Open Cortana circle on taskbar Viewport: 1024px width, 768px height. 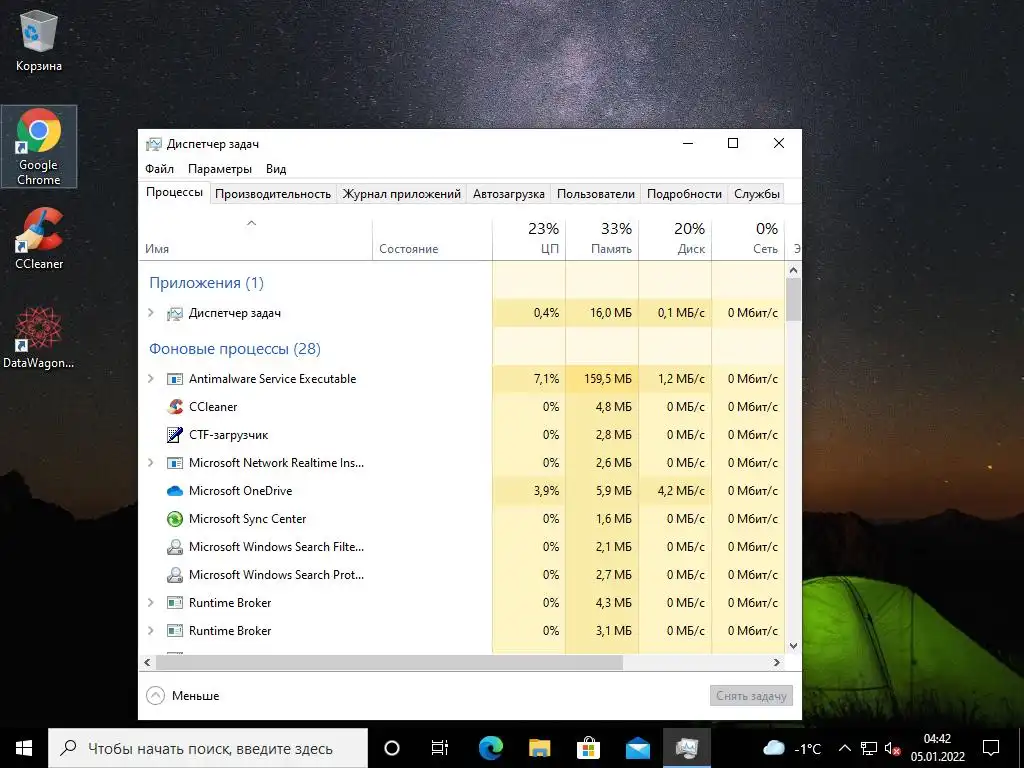(391, 748)
